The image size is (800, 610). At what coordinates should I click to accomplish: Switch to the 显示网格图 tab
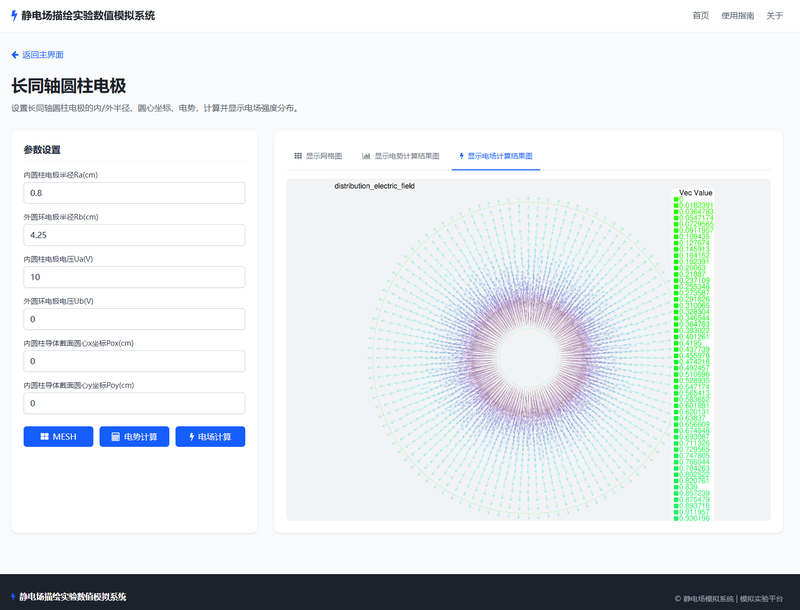tap(318, 156)
